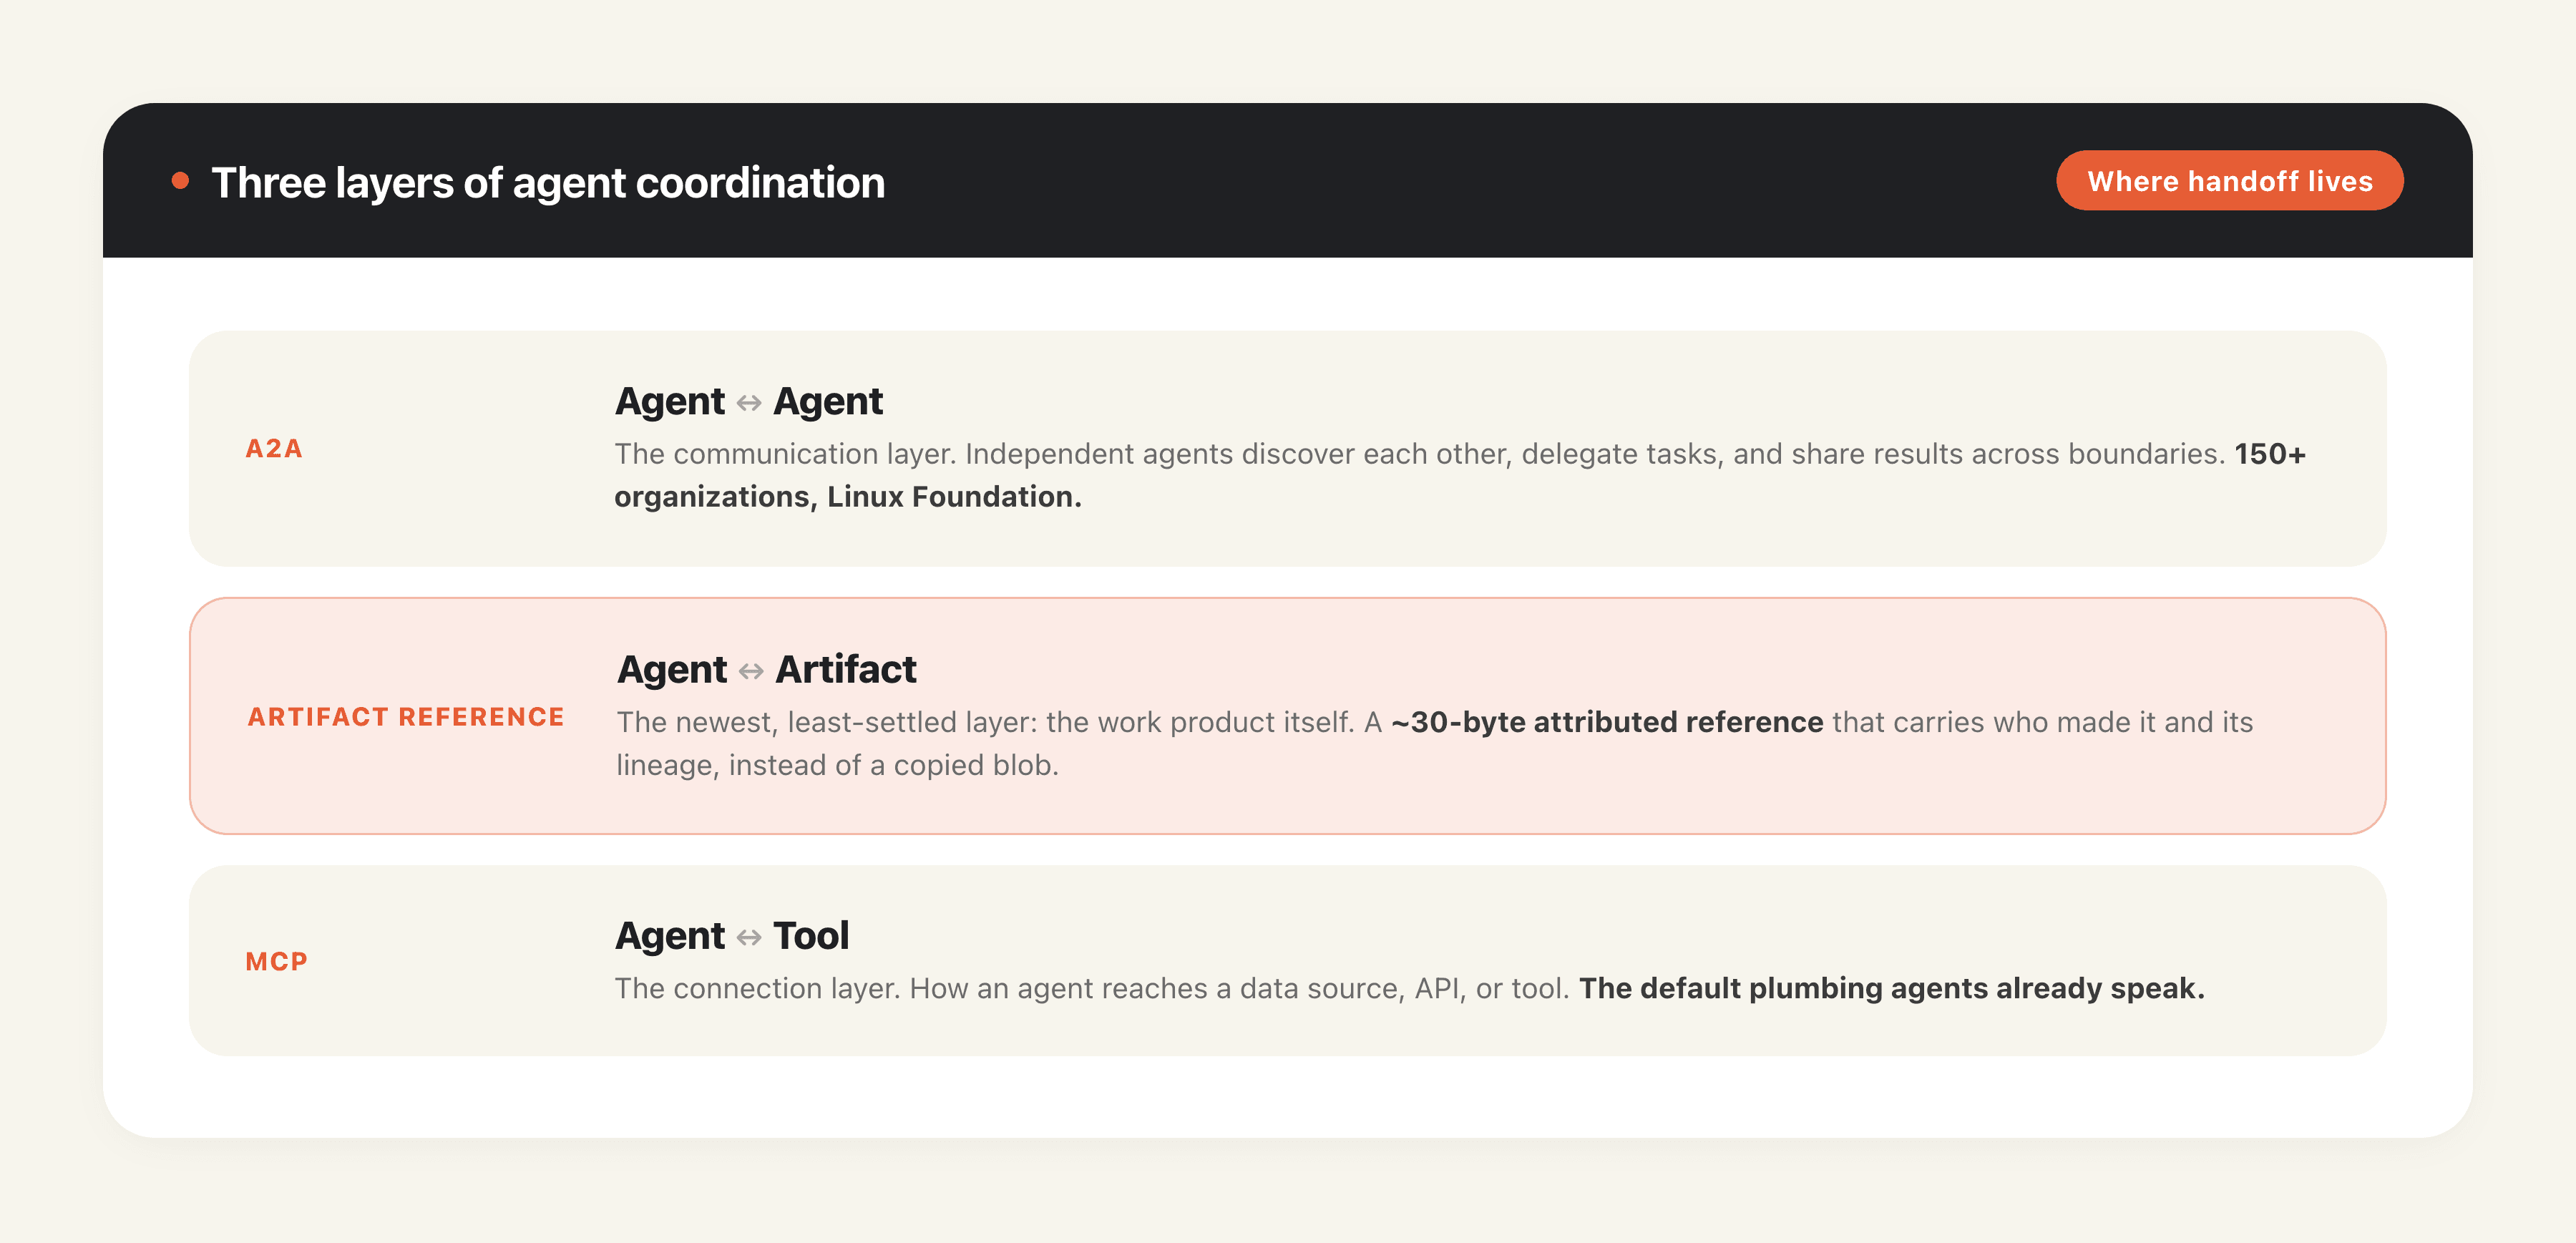Click the 'Agent ↔ Tool' heading
The image size is (2576, 1243).
(731, 936)
